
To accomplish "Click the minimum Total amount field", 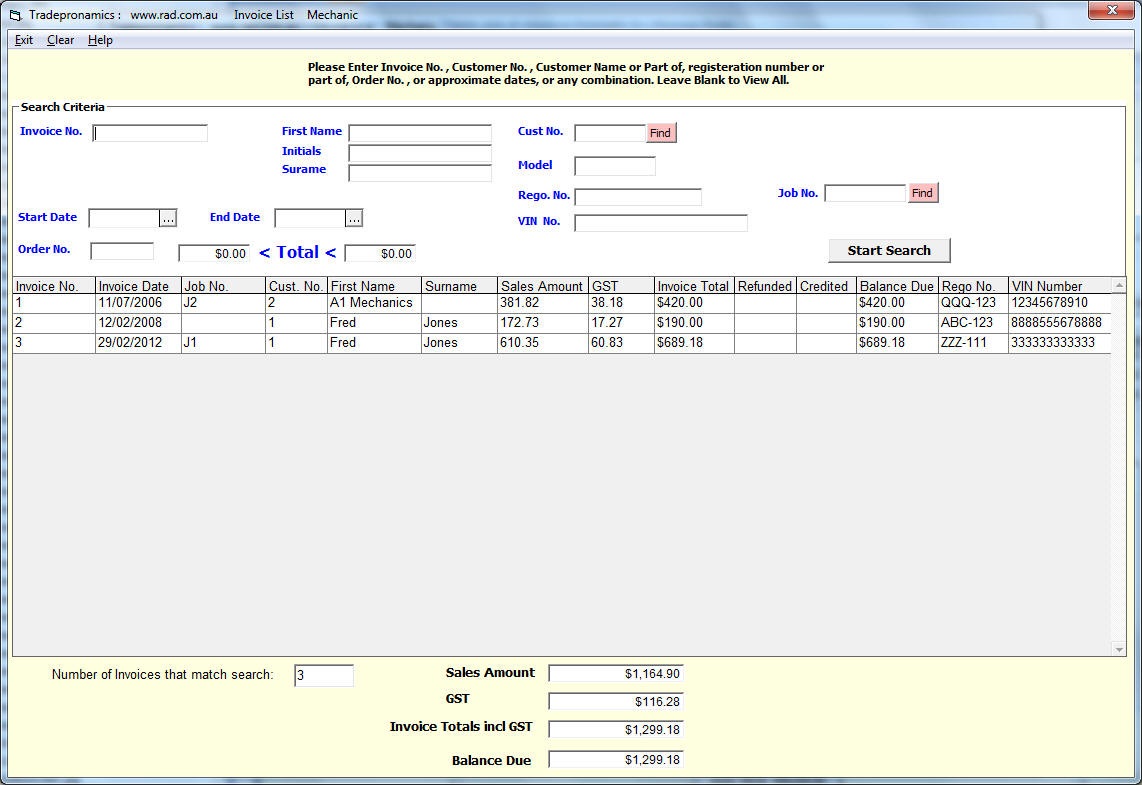I will click(x=214, y=253).
